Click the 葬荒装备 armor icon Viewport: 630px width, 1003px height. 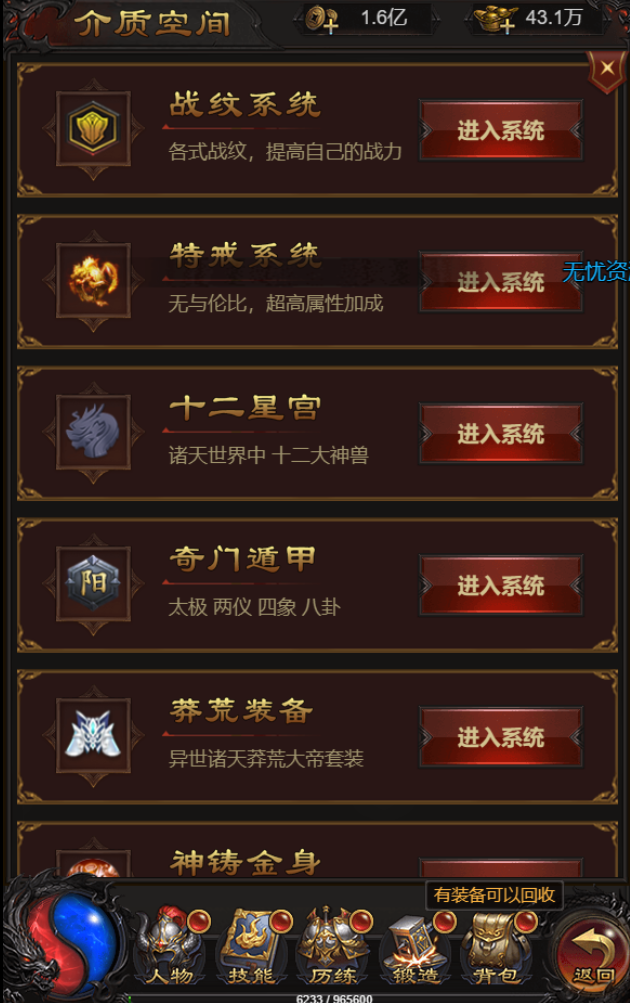93,735
